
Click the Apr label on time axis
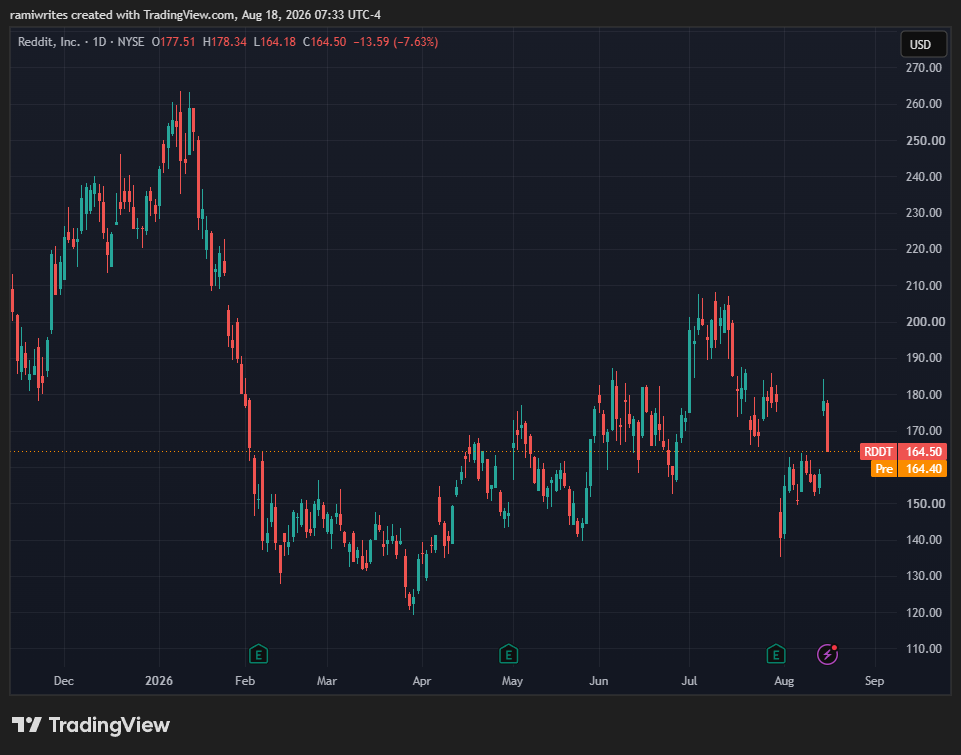tap(422, 681)
